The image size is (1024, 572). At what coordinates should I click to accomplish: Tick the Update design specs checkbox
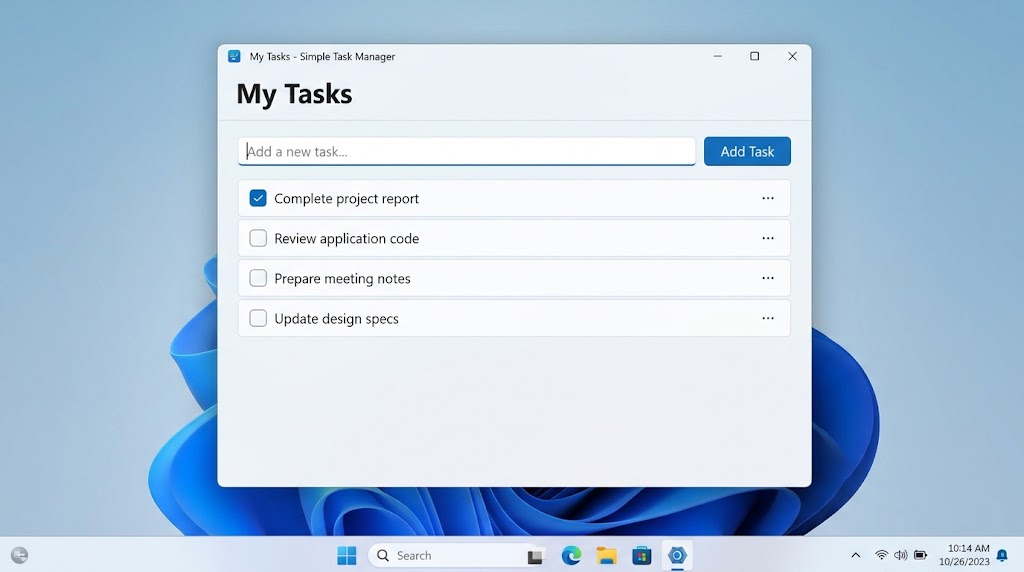pos(258,318)
